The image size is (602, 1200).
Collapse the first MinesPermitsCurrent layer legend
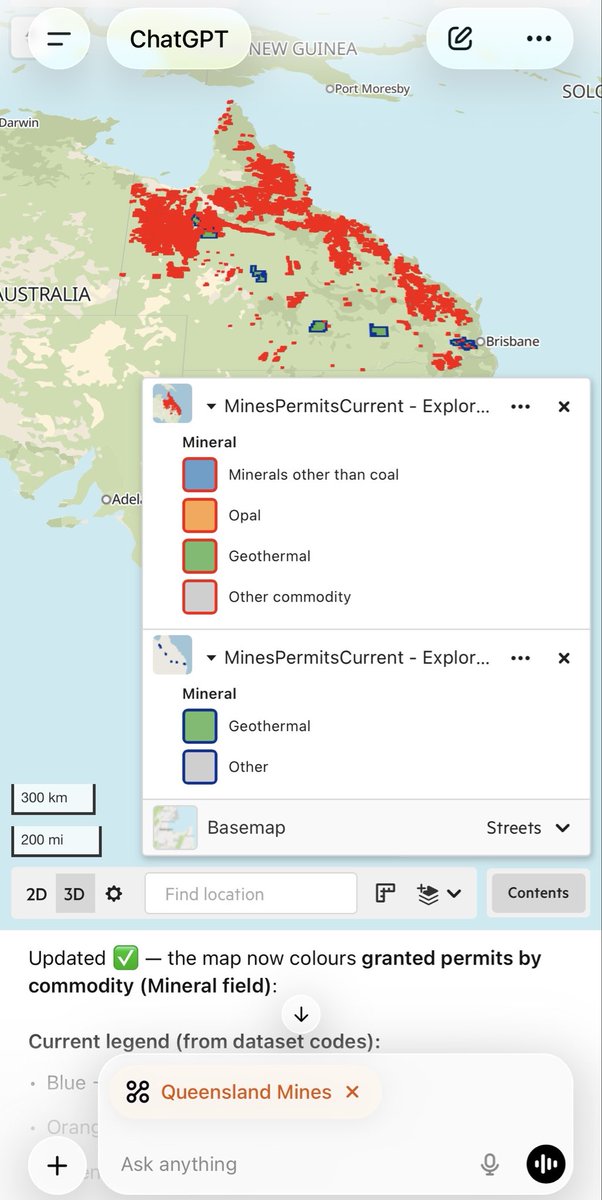(x=211, y=407)
